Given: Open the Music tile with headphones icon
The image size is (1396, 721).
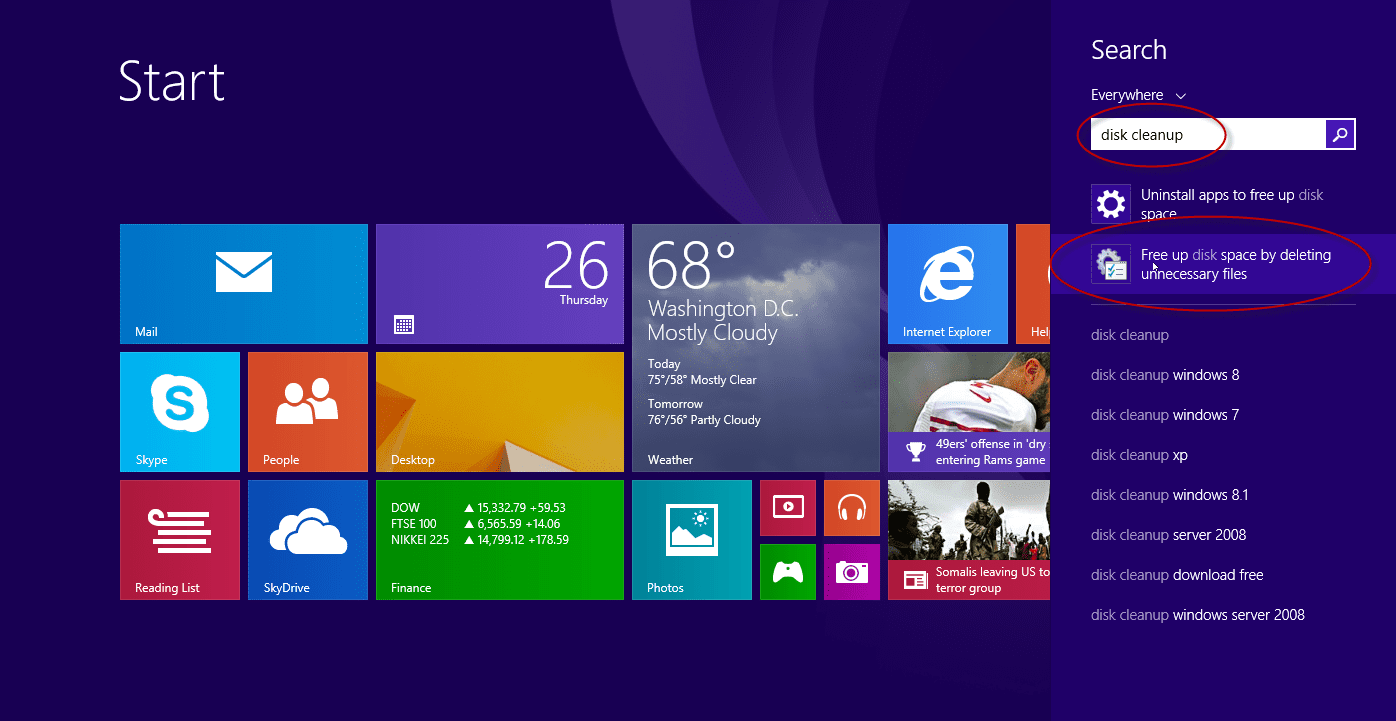Looking at the screenshot, I should point(852,508).
